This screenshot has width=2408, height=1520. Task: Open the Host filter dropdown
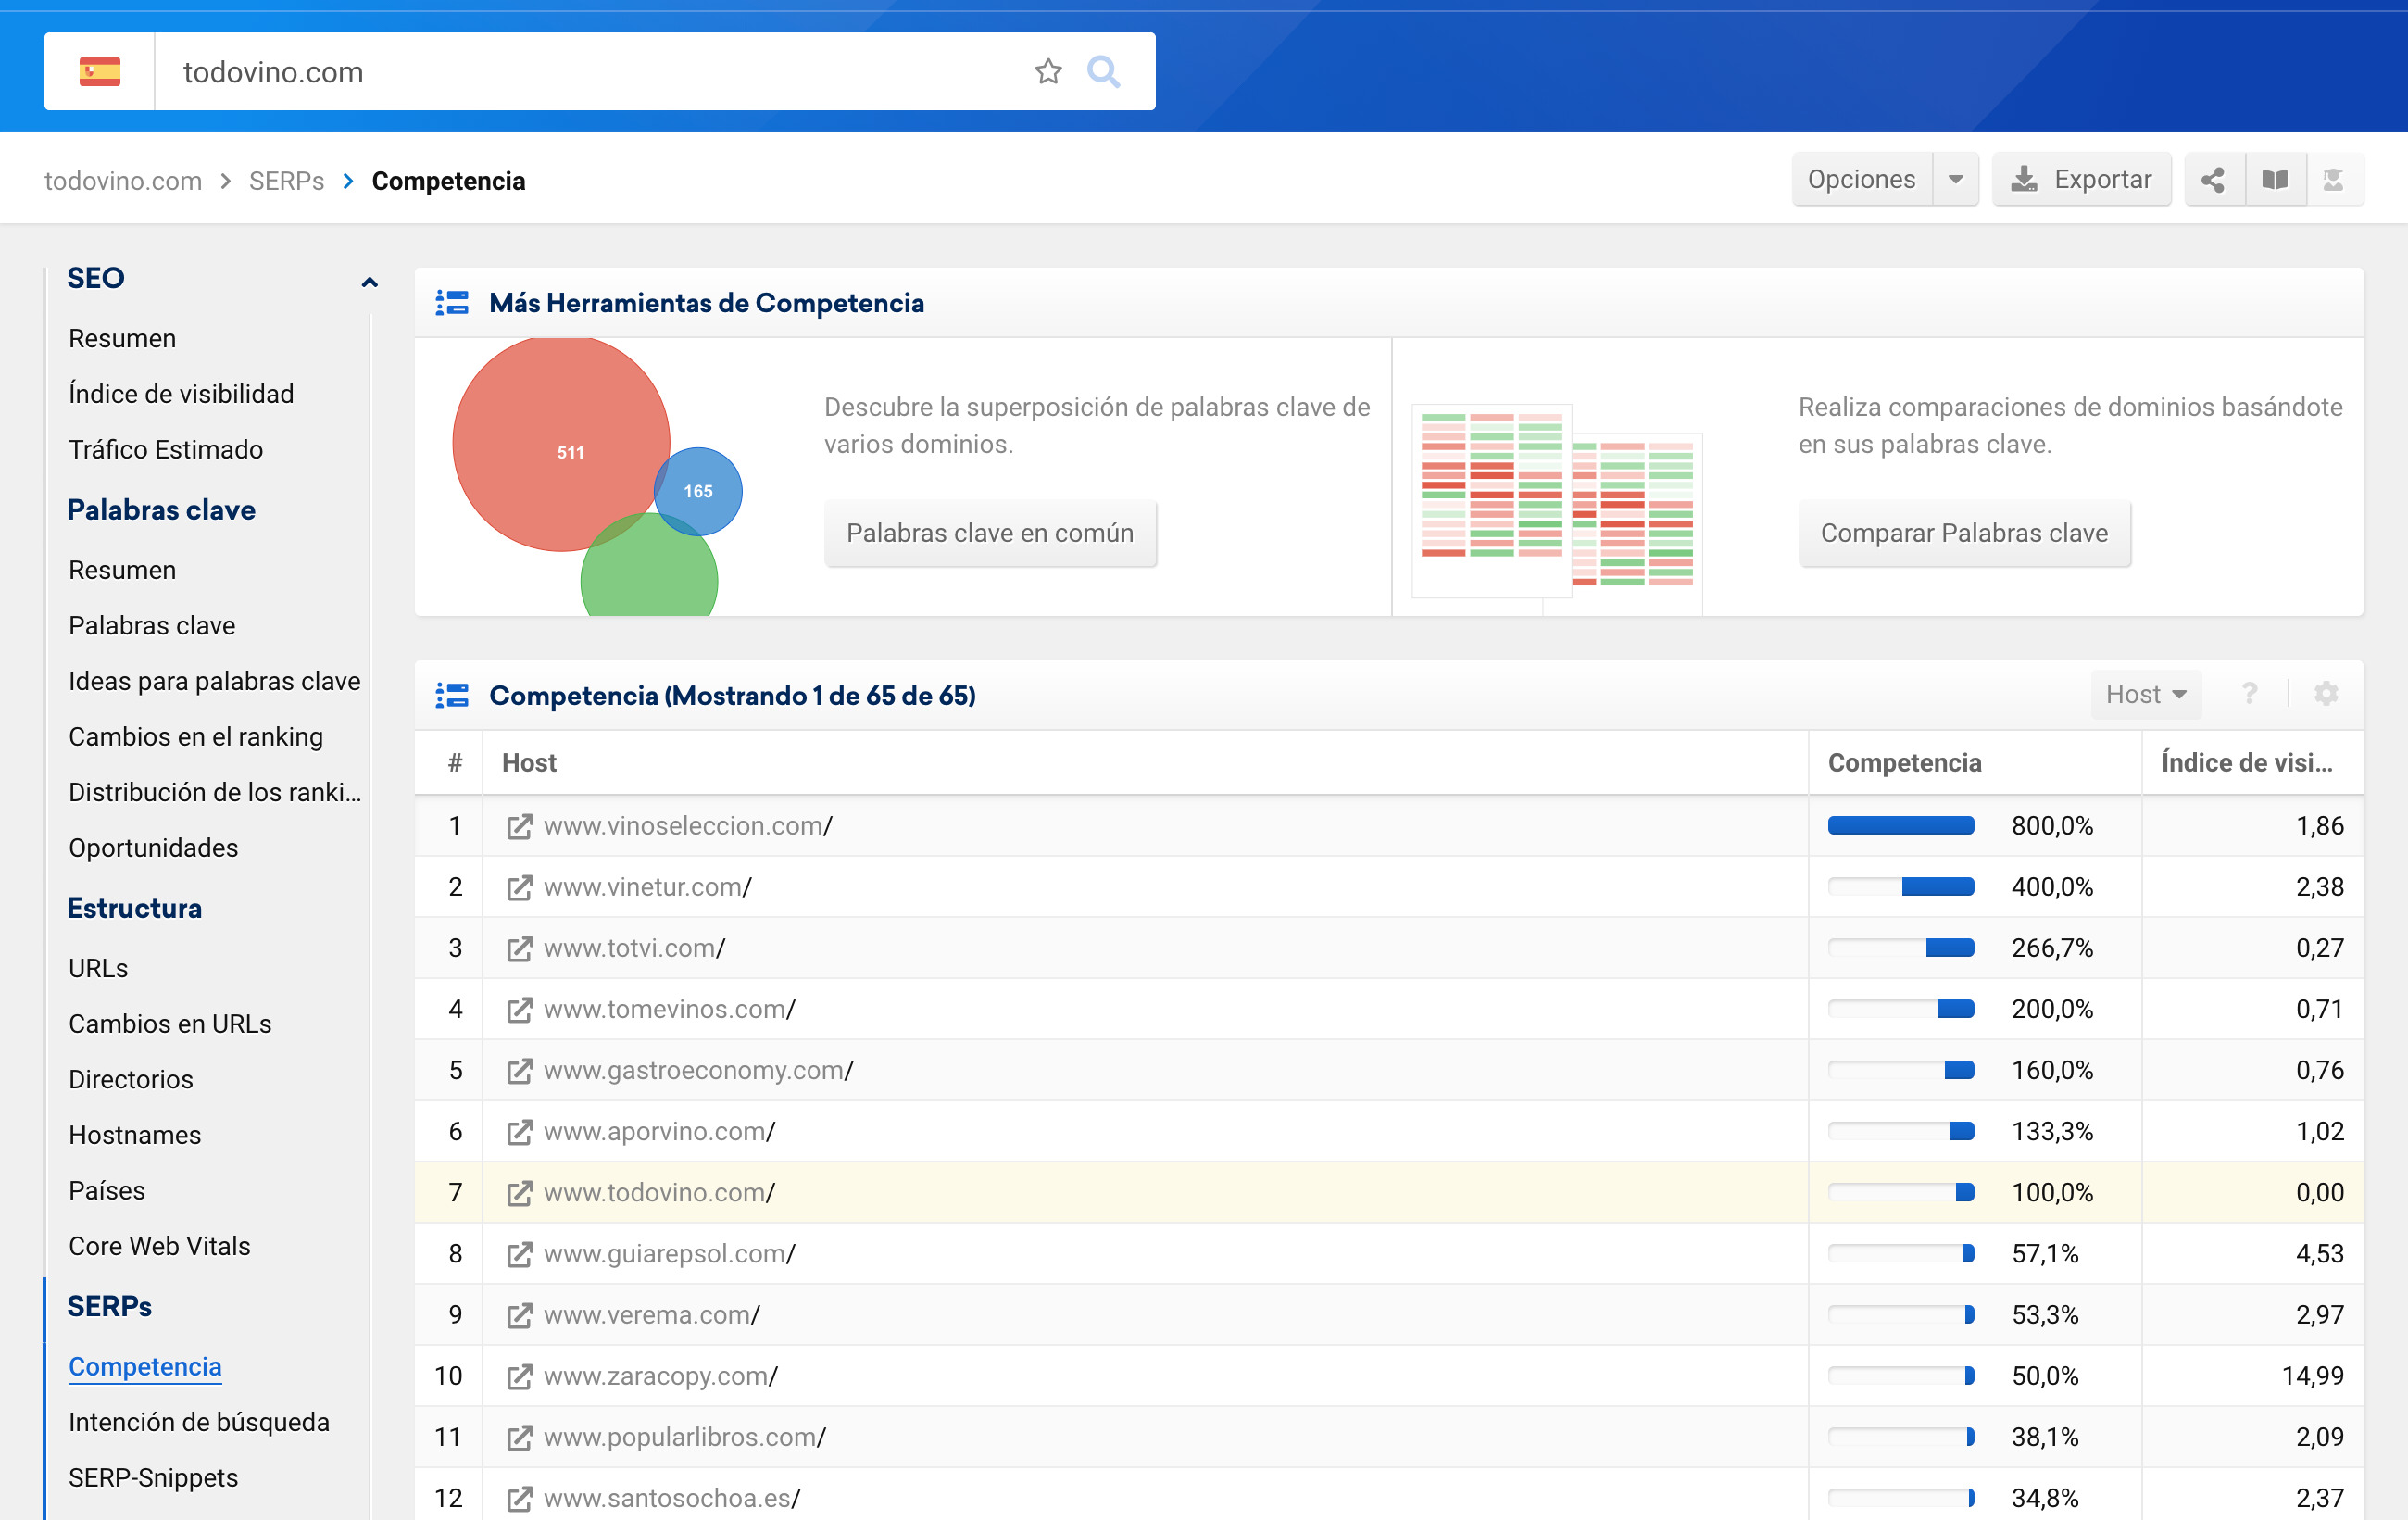(2146, 694)
